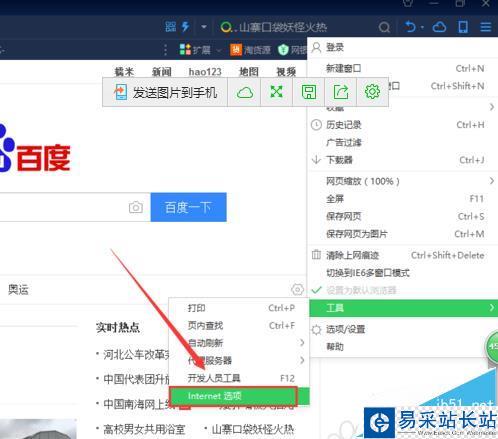Click the cloud upload icon in image toolbar
This screenshot has width=498, height=439.
pyautogui.click(x=245, y=92)
